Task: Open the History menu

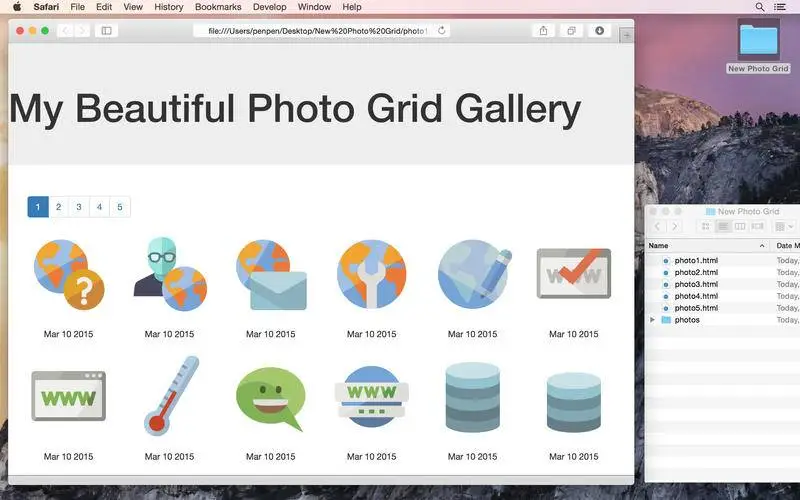Action: pos(168,7)
